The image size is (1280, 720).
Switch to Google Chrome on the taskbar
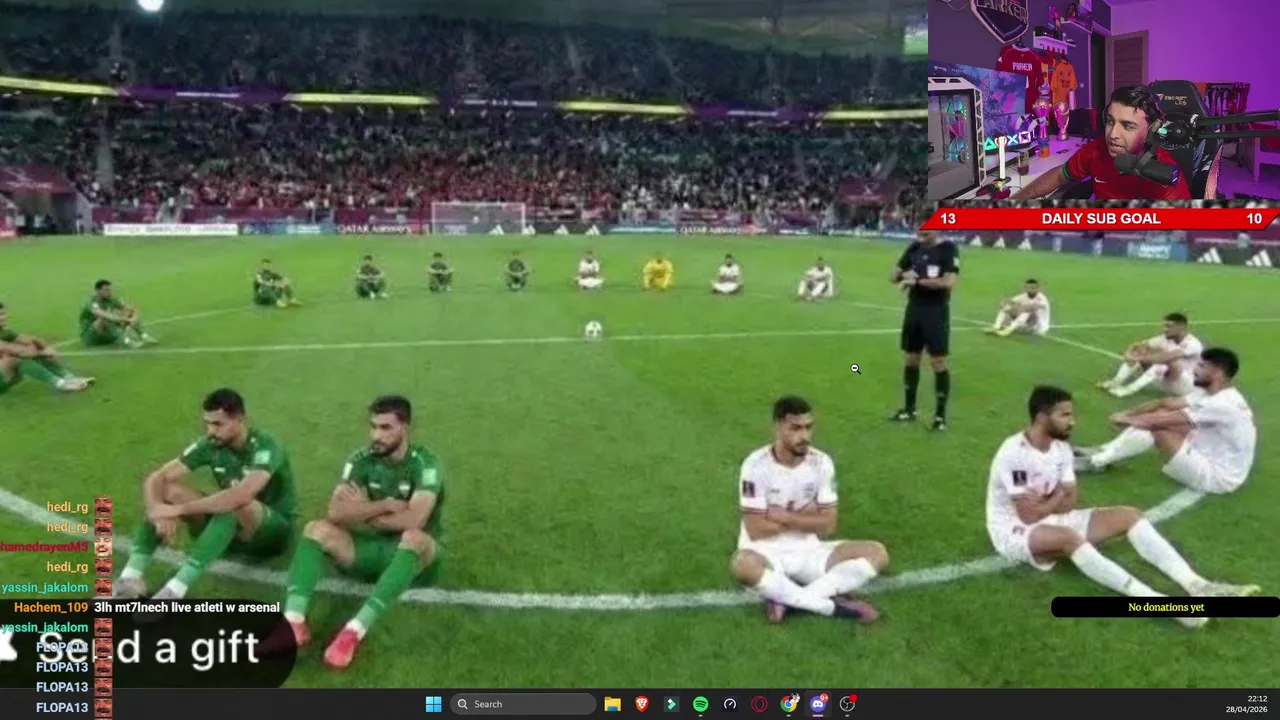coord(789,704)
